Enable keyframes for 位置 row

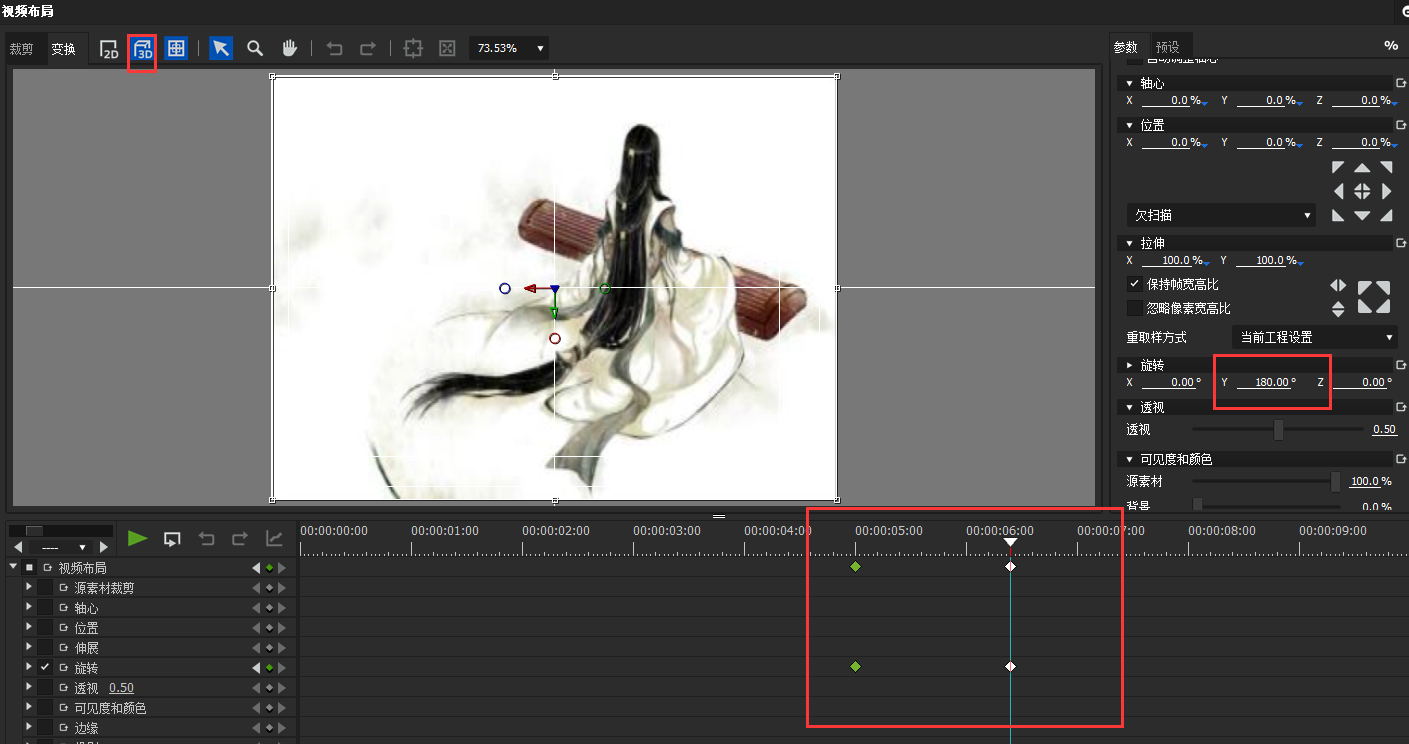click(x=45, y=627)
